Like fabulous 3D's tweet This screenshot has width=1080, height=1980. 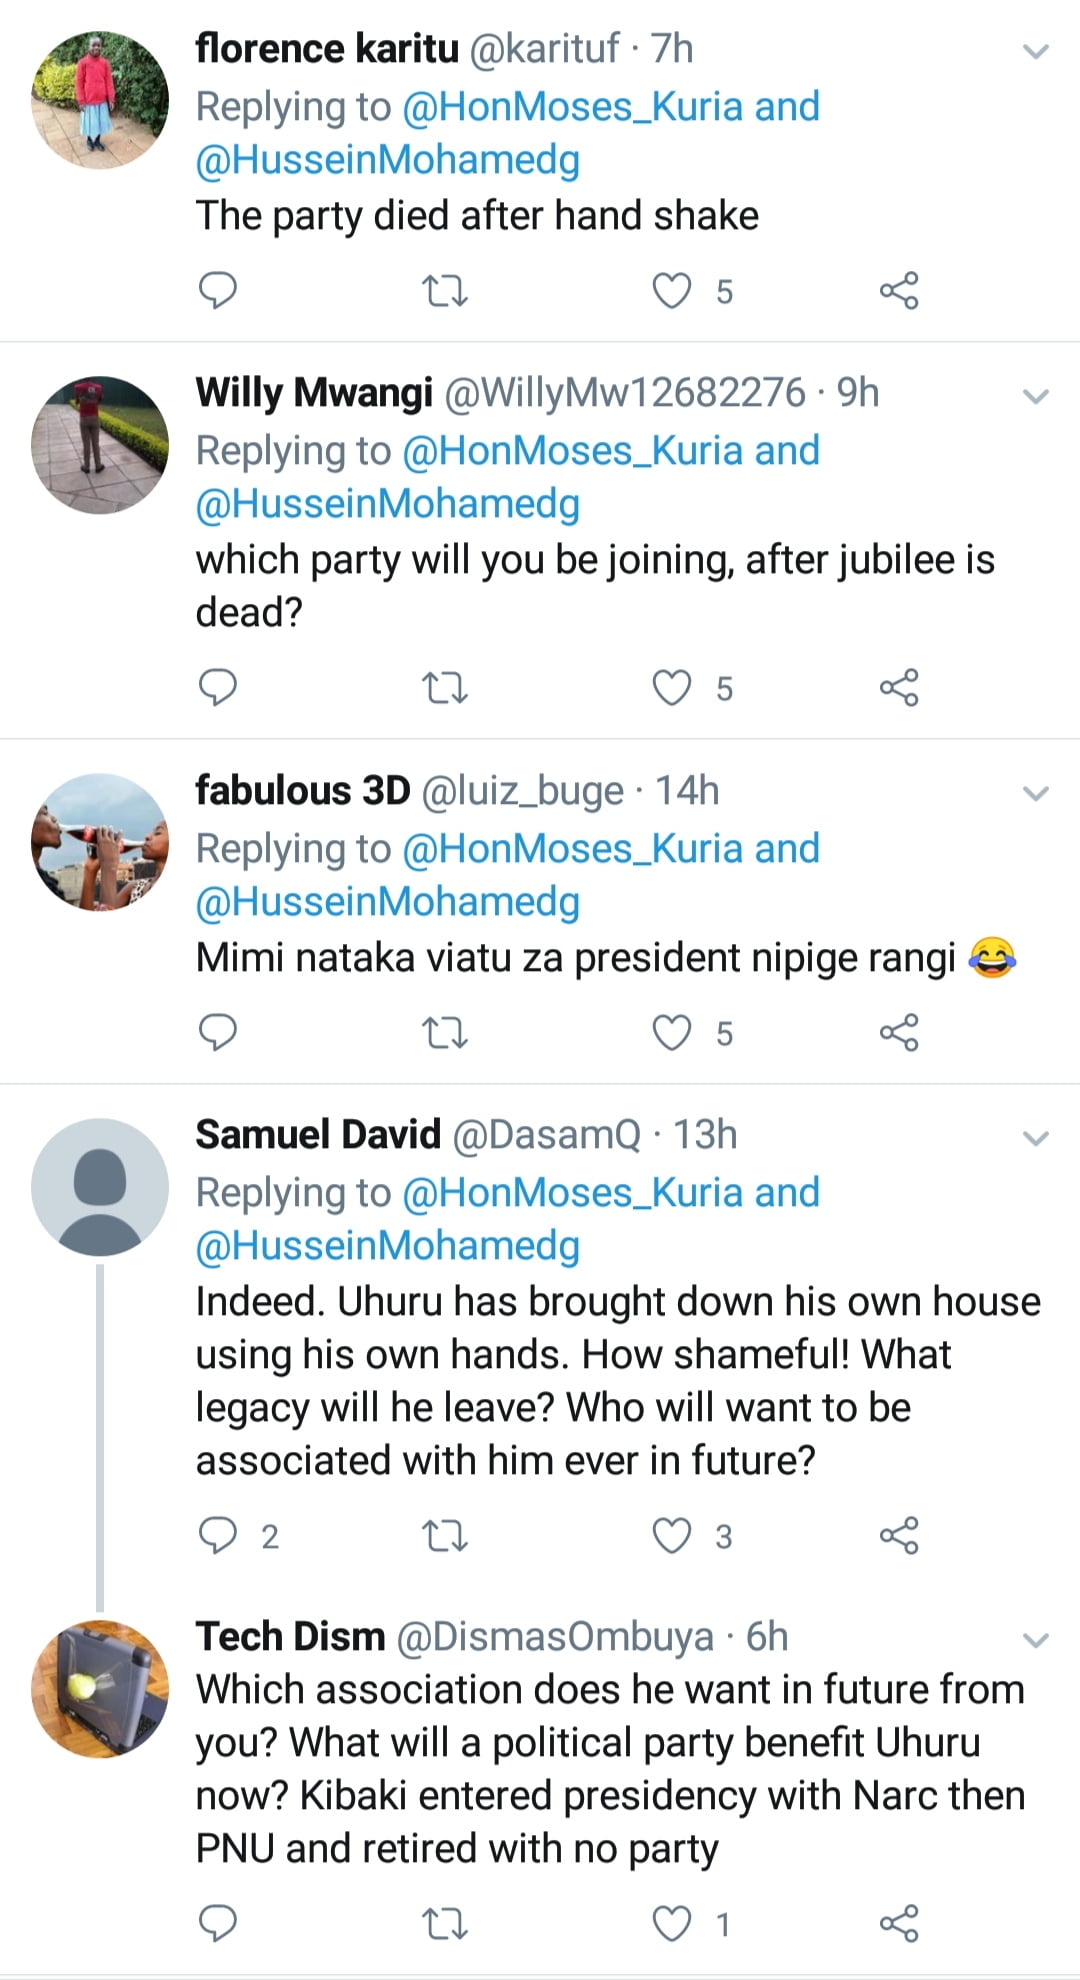[x=672, y=1032]
